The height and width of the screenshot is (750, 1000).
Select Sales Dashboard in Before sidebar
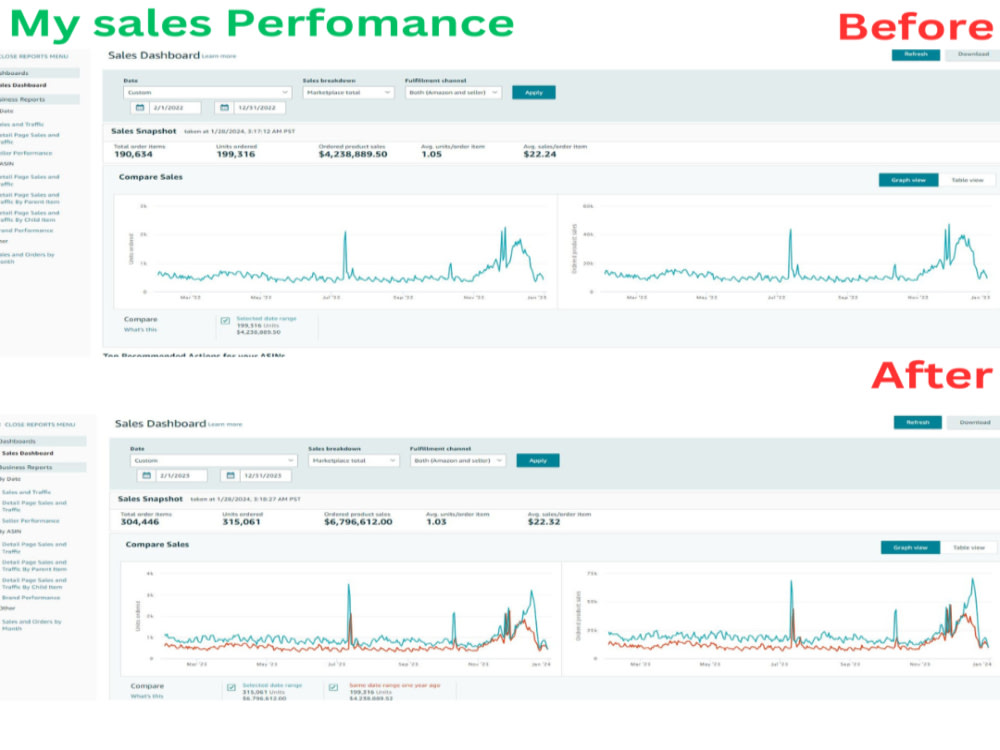(24, 85)
